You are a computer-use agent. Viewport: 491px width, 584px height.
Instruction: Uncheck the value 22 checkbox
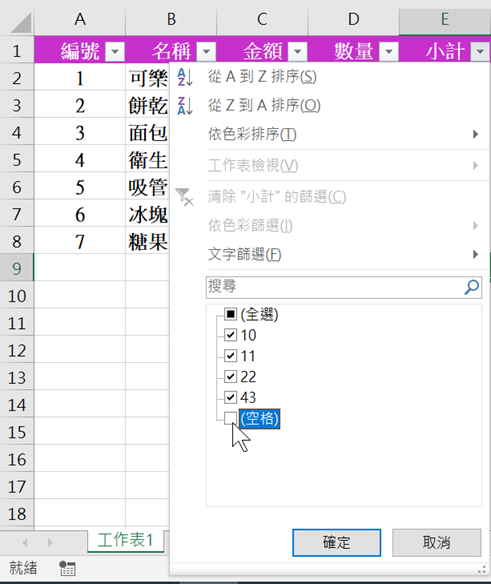click(230, 377)
